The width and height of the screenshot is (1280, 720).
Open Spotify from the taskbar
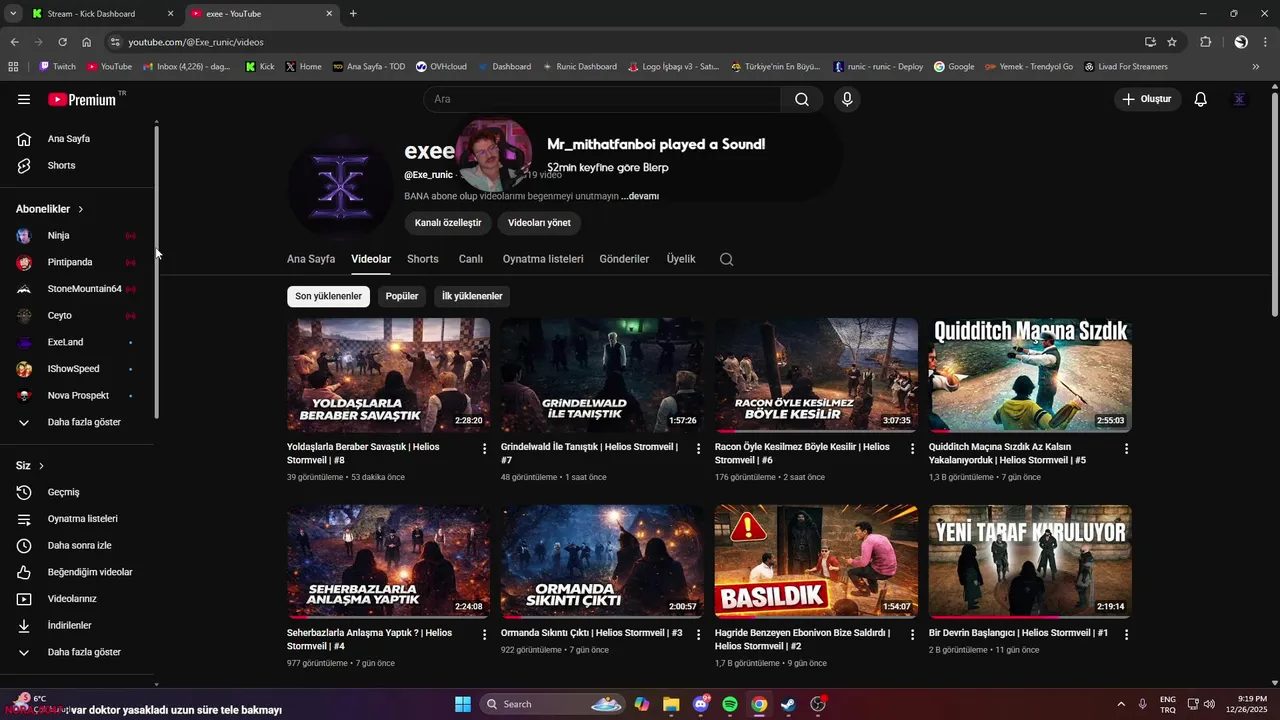[x=730, y=704]
